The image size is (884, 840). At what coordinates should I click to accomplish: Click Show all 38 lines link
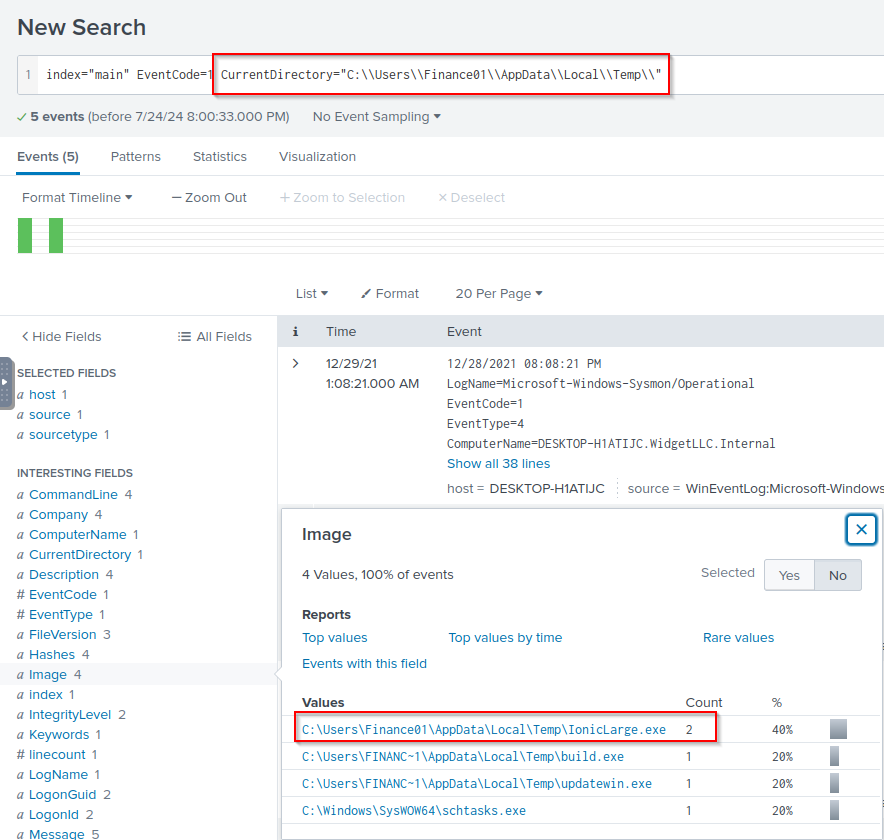[x=498, y=464]
